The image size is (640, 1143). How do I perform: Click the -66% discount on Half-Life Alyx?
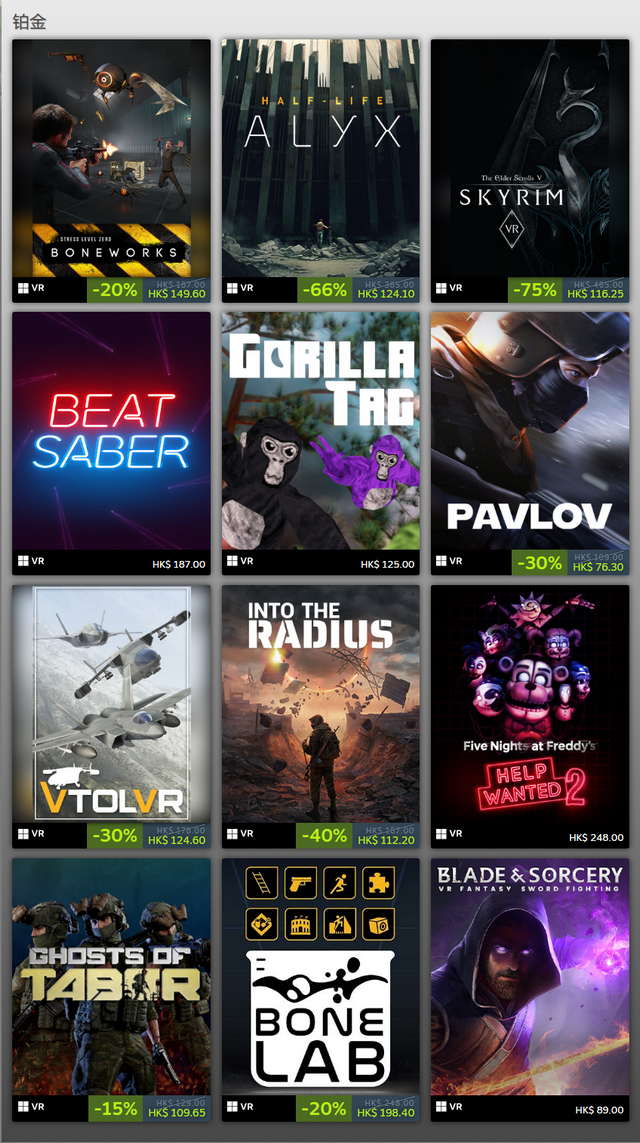click(324, 290)
